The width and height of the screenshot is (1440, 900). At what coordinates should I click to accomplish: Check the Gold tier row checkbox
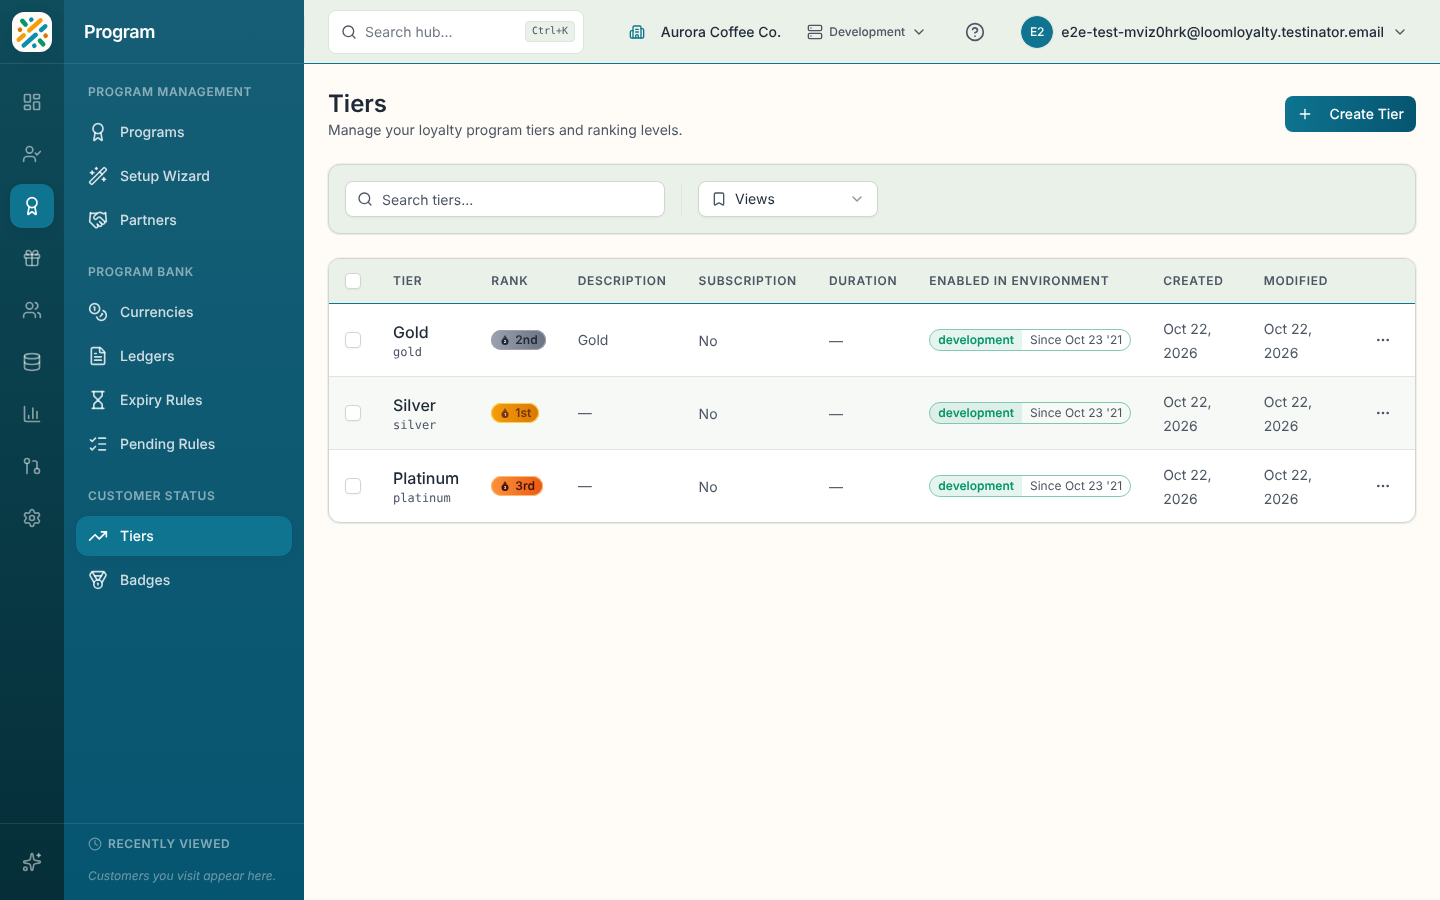pyautogui.click(x=353, y=340)
